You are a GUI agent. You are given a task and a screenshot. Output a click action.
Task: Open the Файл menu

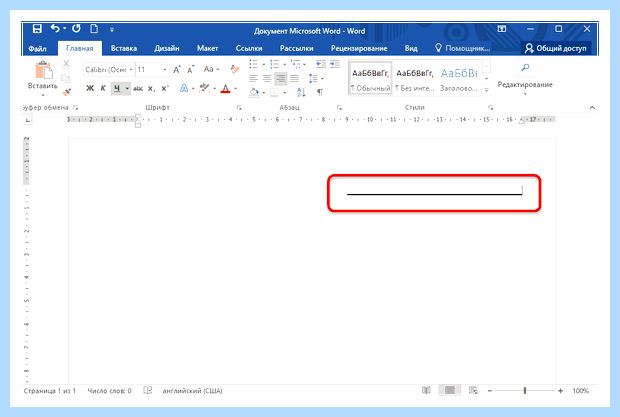[37, 48]
